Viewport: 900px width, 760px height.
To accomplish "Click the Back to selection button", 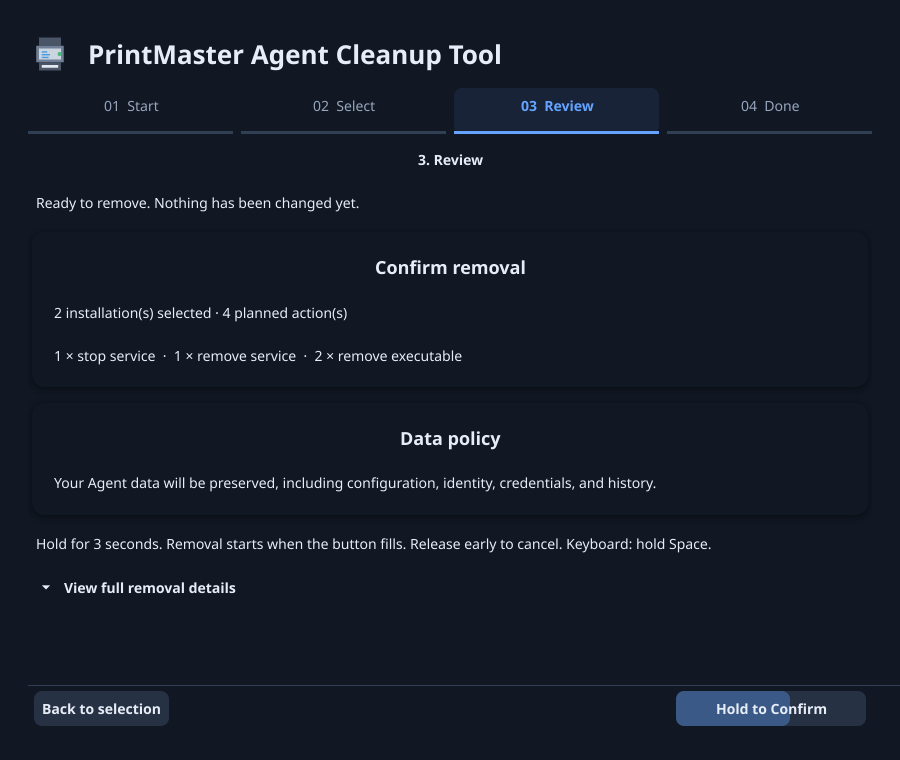I will (102, 709).
